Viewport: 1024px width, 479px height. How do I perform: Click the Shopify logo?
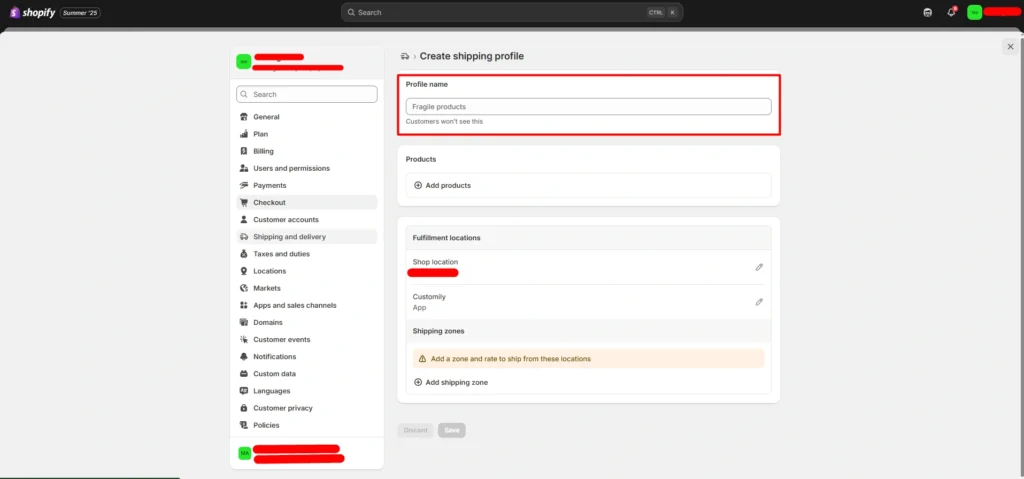coord(33,12)
